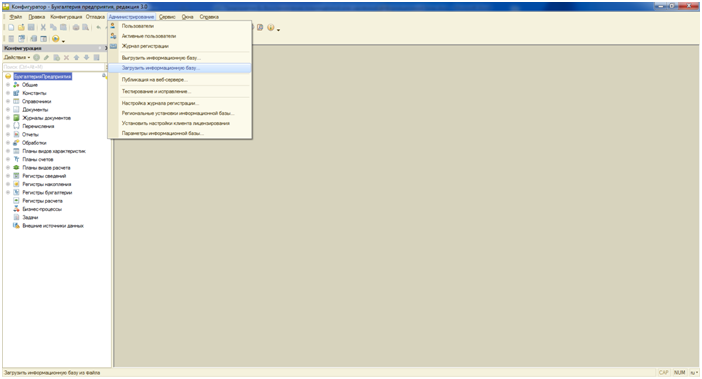Expand the Документы tree node
This screenshot has width=702, height=379.
[x=8, y=110]
